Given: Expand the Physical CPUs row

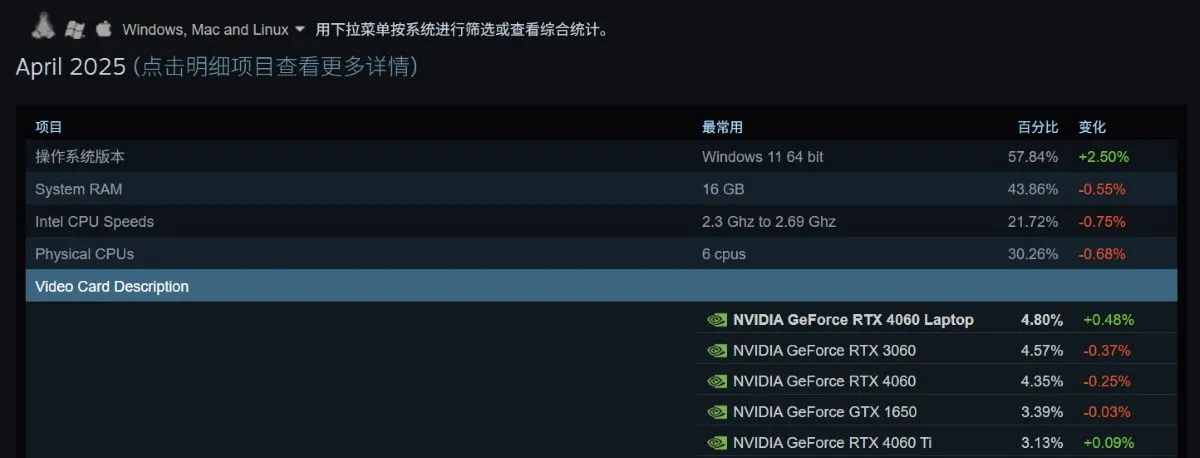Looking at the screenshot, I should (x=601, y=254).
